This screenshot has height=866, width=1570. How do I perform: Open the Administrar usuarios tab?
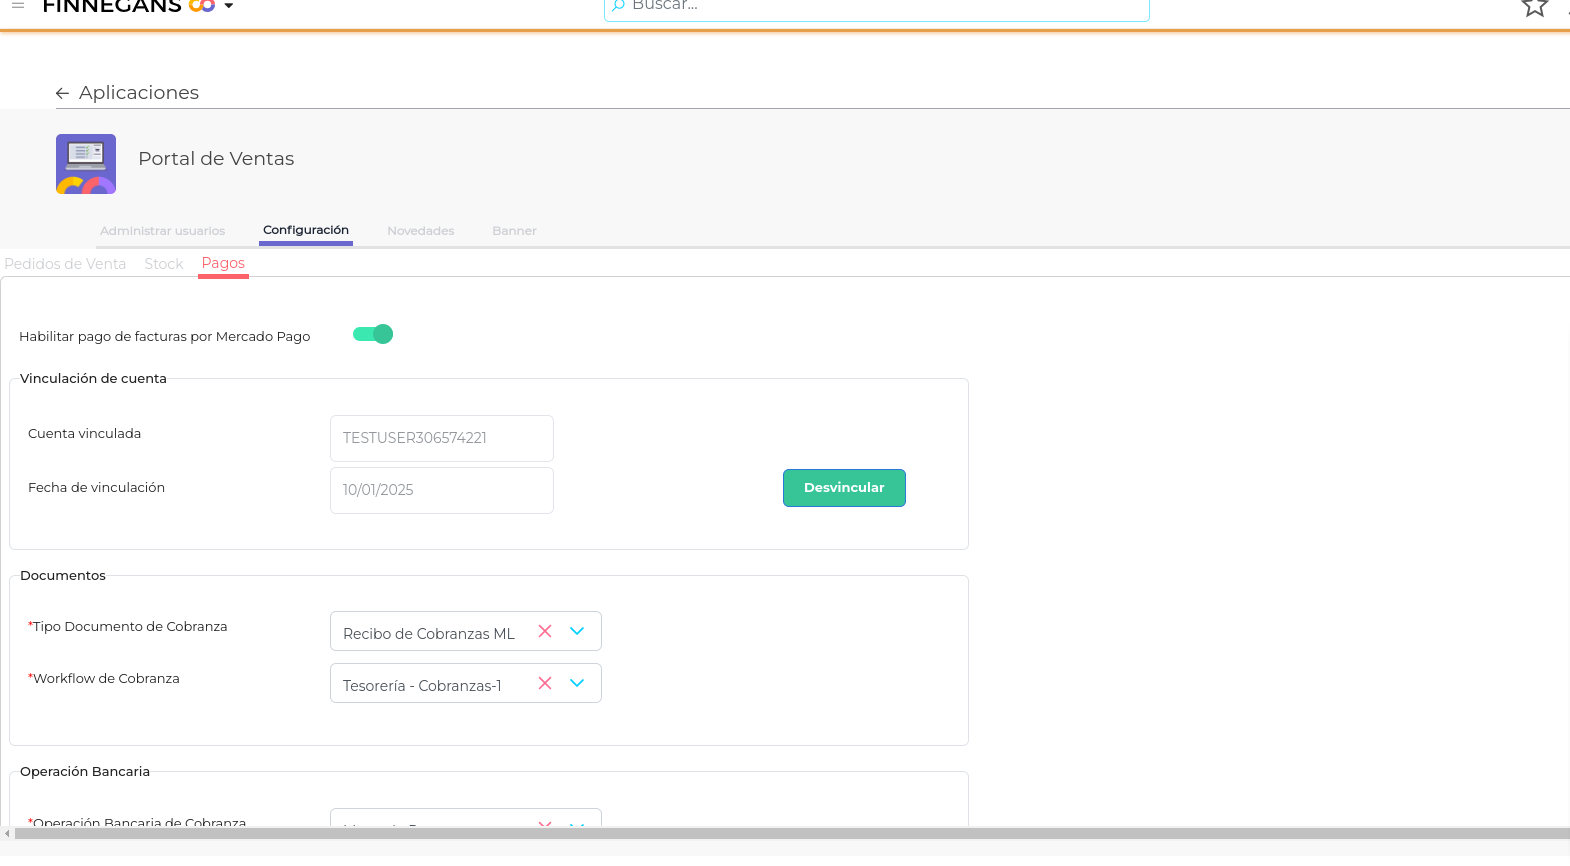[x=162, y=231]
